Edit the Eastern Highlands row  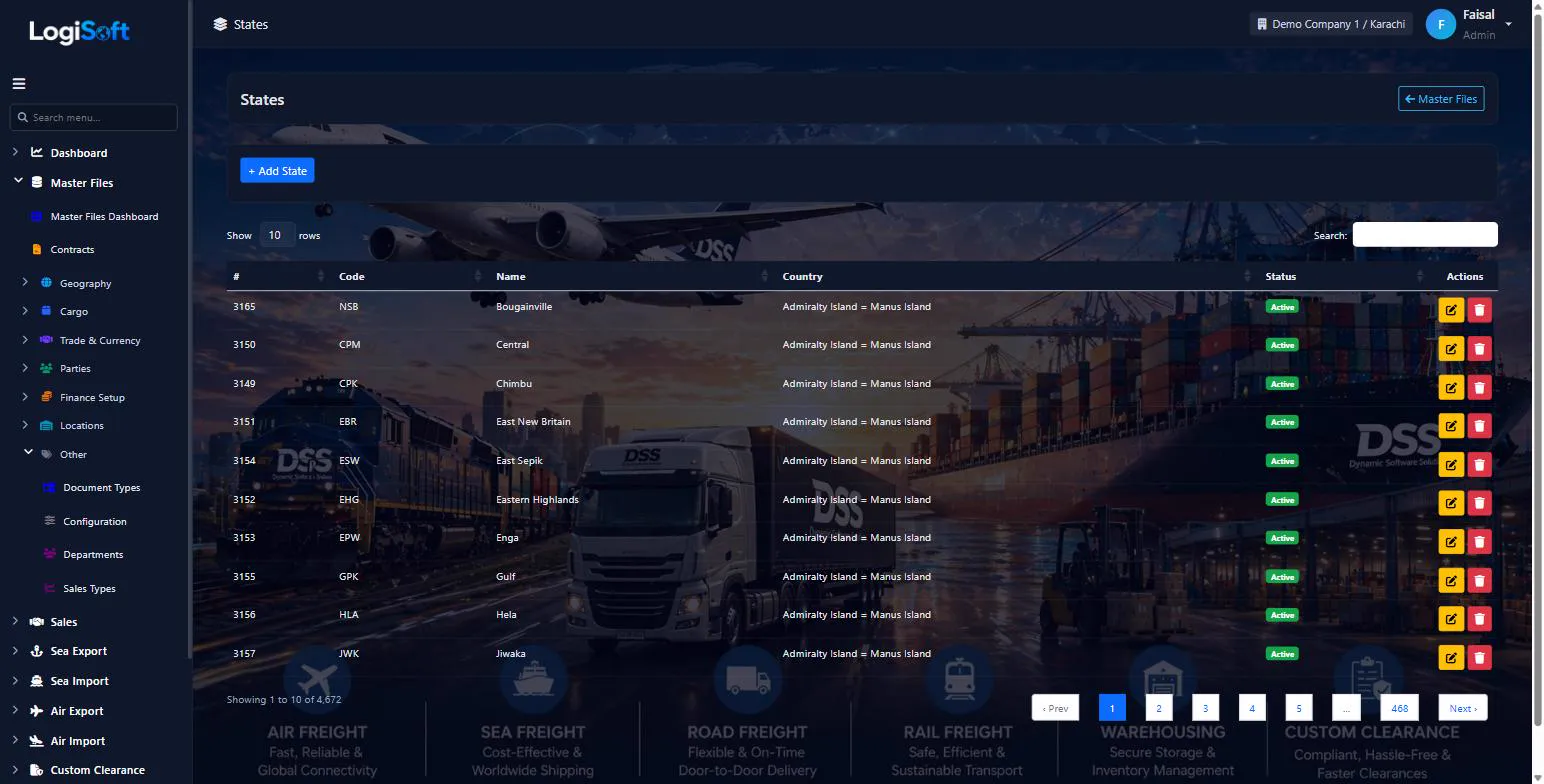(x=1450, y=503)
